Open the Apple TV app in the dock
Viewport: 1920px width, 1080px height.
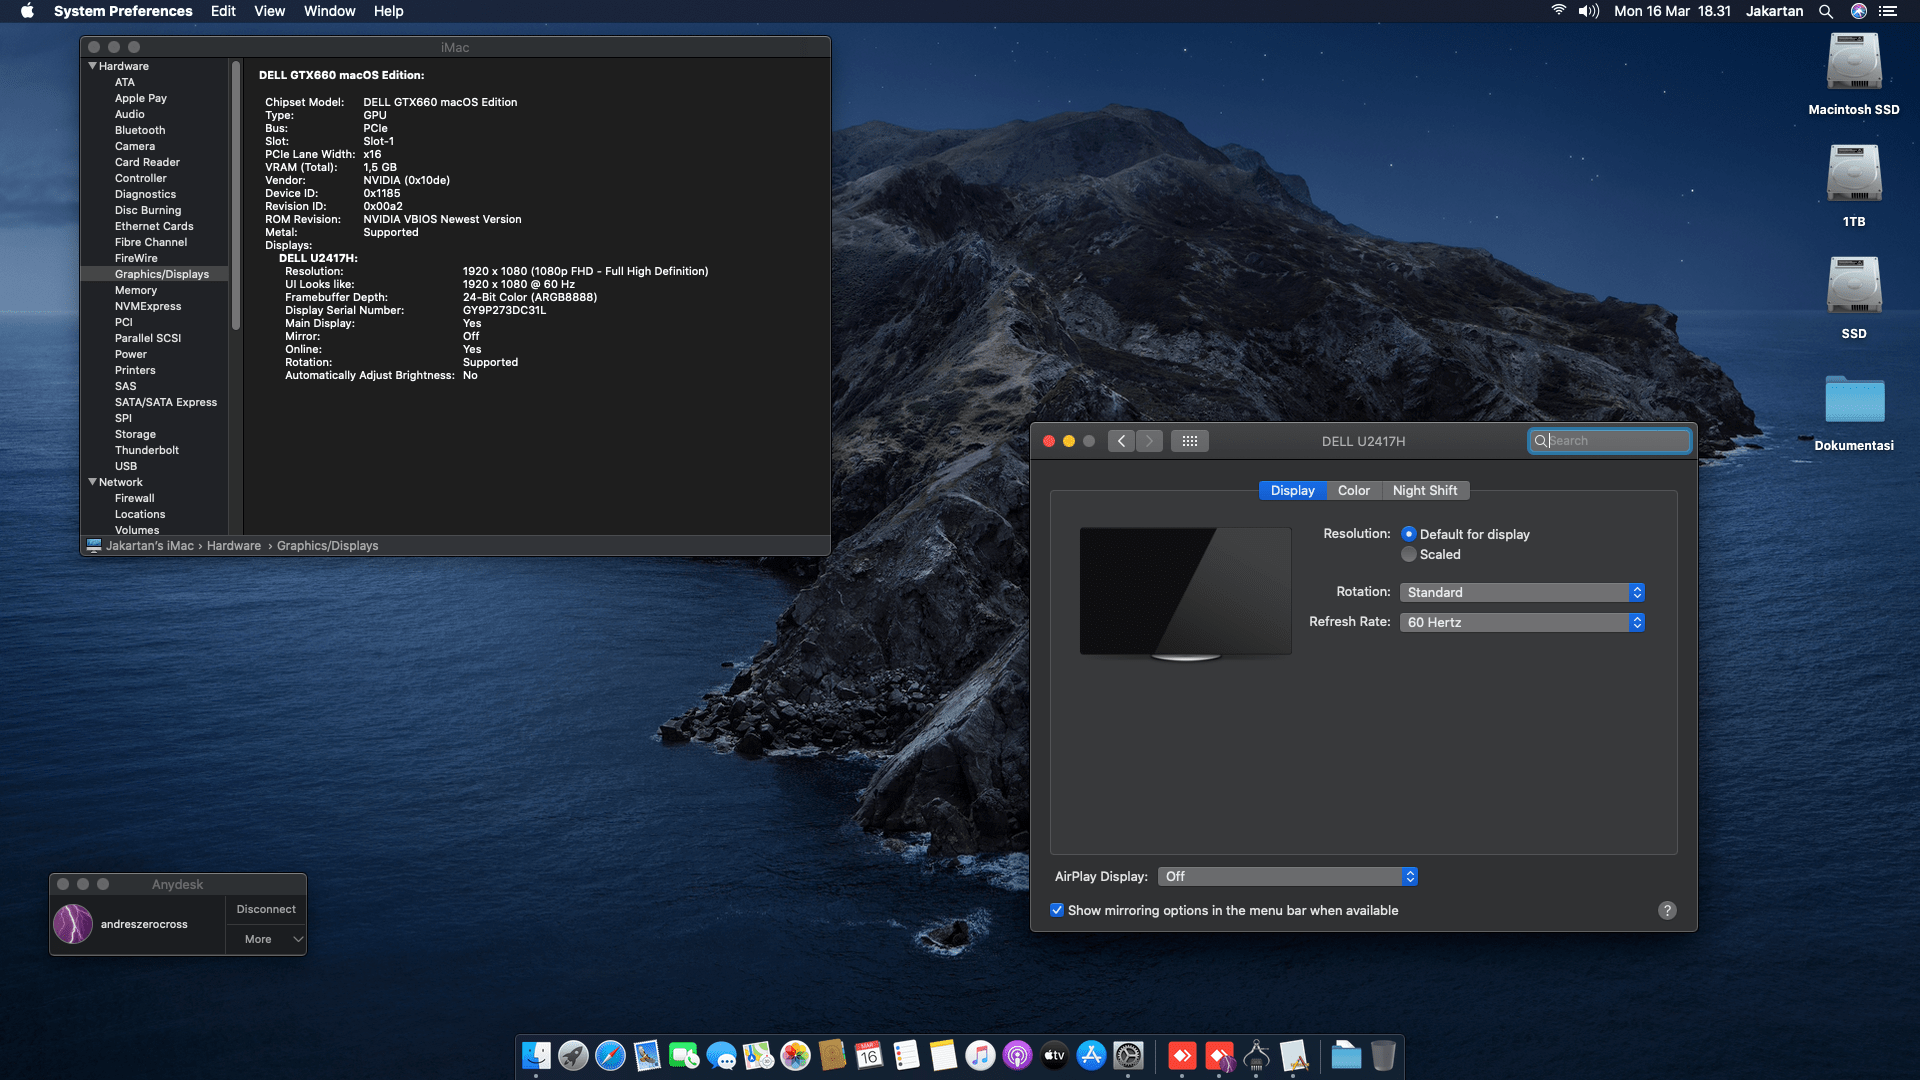click(x=1054, y=1055)
